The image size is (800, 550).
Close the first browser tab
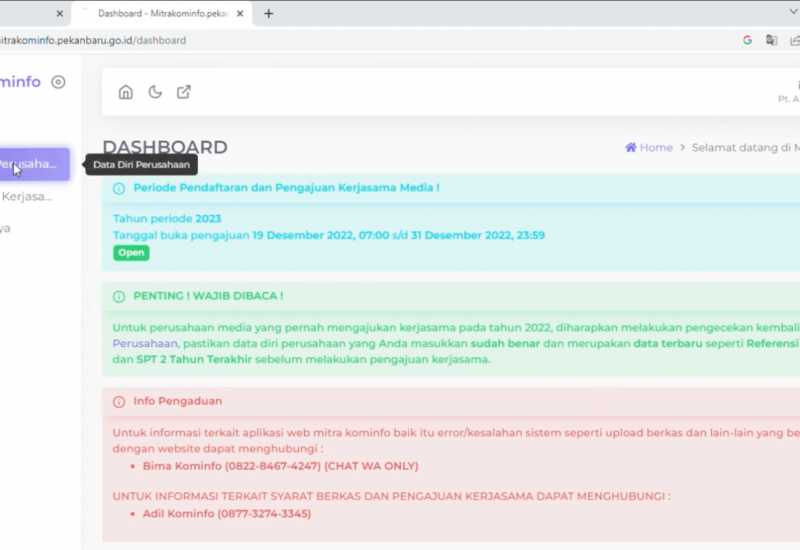[60, 14]
